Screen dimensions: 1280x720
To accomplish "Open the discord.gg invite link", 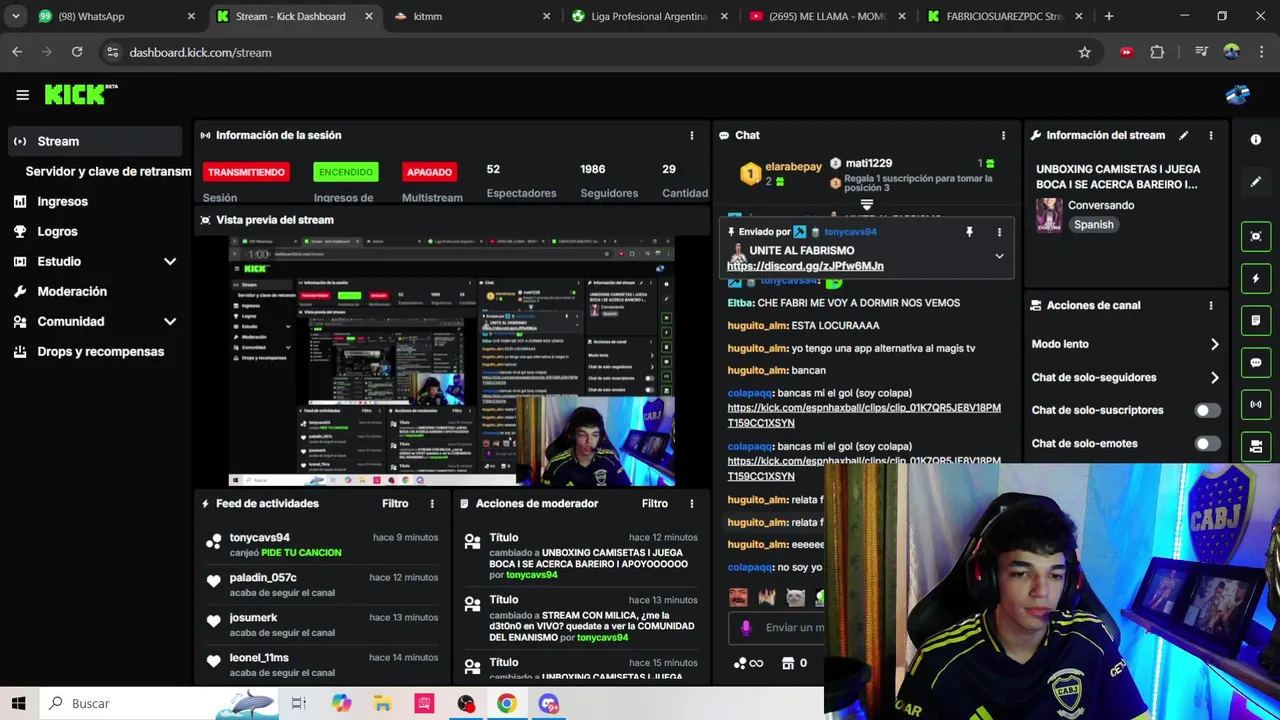I will tap(805, 266).
